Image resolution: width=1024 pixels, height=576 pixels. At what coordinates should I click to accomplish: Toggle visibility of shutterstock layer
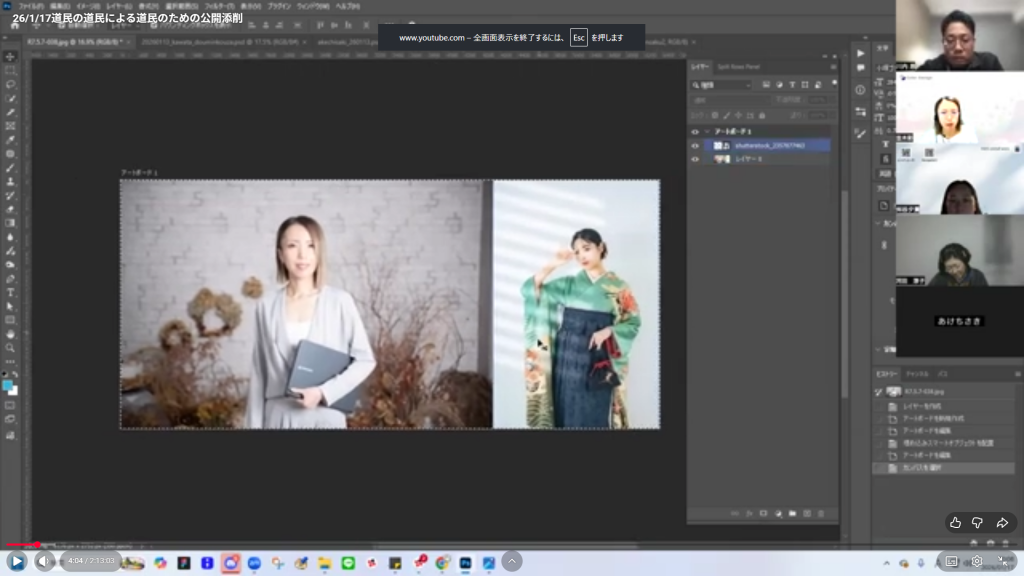[x=696, y=145]
